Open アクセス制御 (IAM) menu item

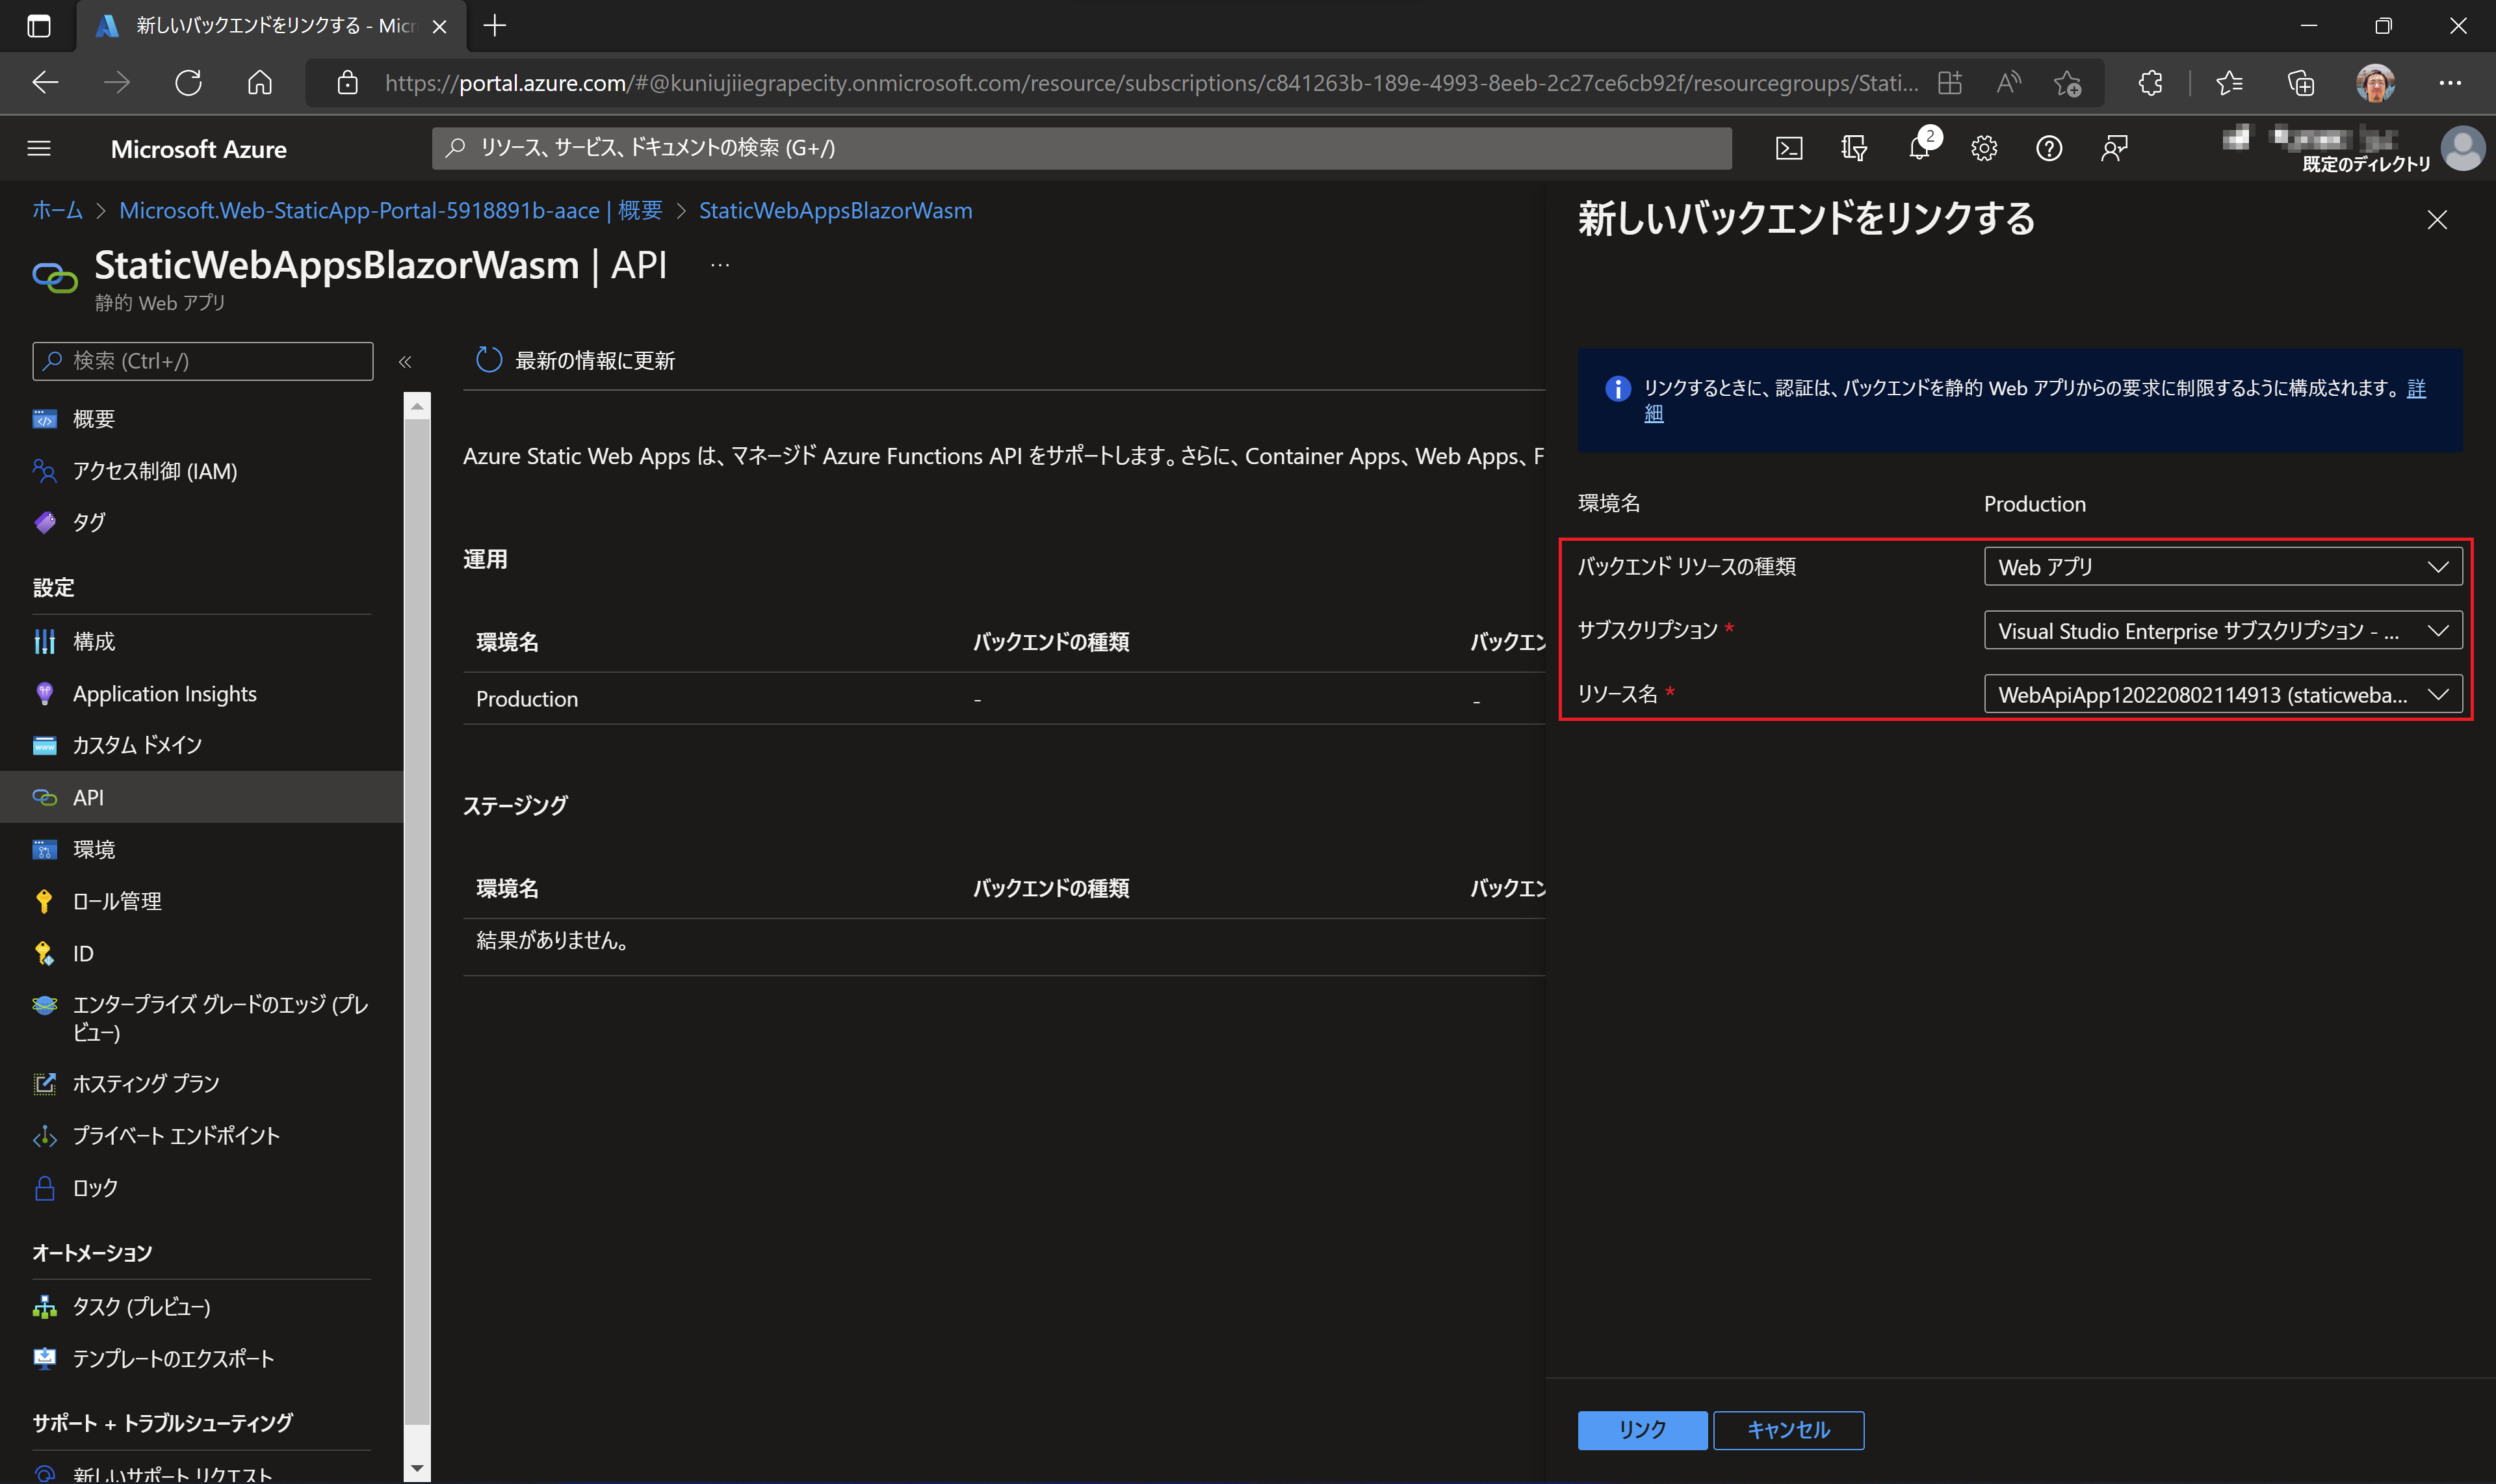pyautogui.click(x=201, y=471)
